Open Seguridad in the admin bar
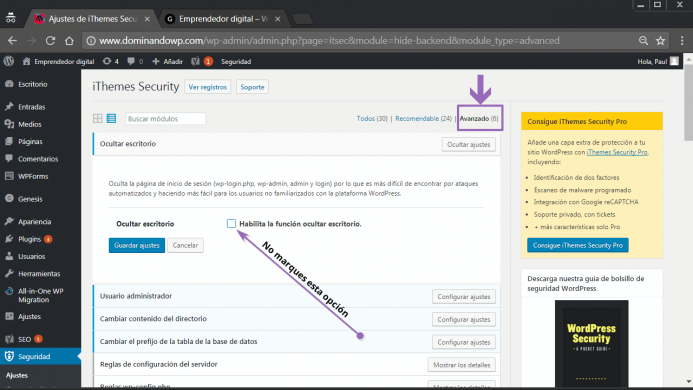Screen dimensions: 693x390 point(236,61)
